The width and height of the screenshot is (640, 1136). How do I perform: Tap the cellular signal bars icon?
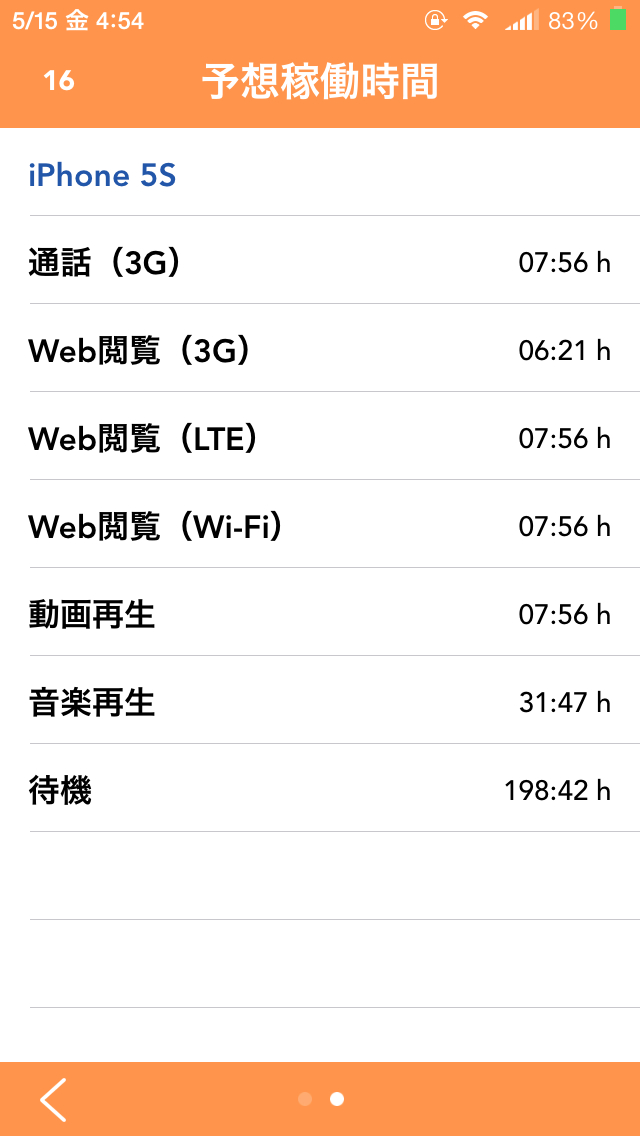[522, 20]
